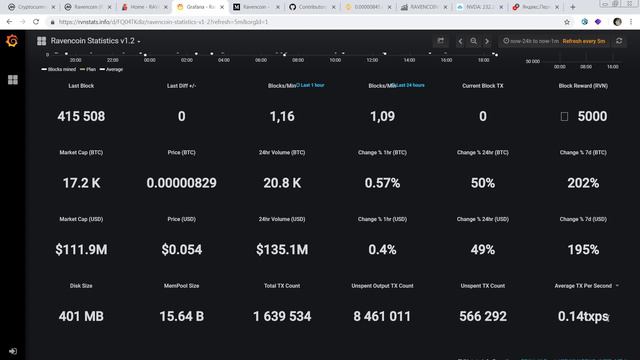
Task: Expand the Ravencoin Statistics v1.2 dashboard dropdown
Action: [x=139, y=42]
